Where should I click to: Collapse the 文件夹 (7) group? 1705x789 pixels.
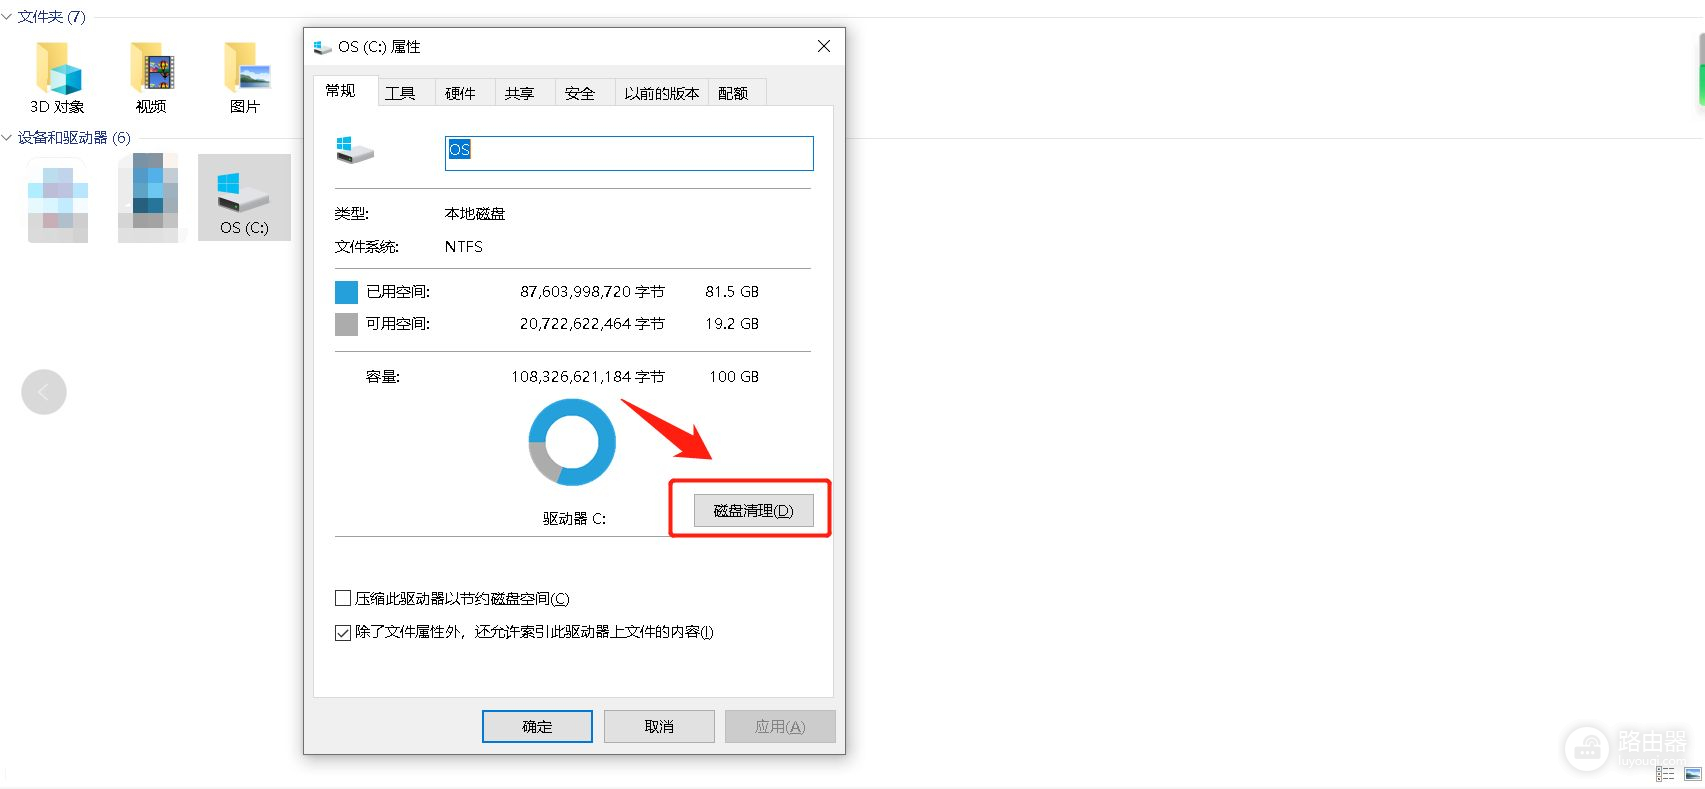[x=7, y=17]
